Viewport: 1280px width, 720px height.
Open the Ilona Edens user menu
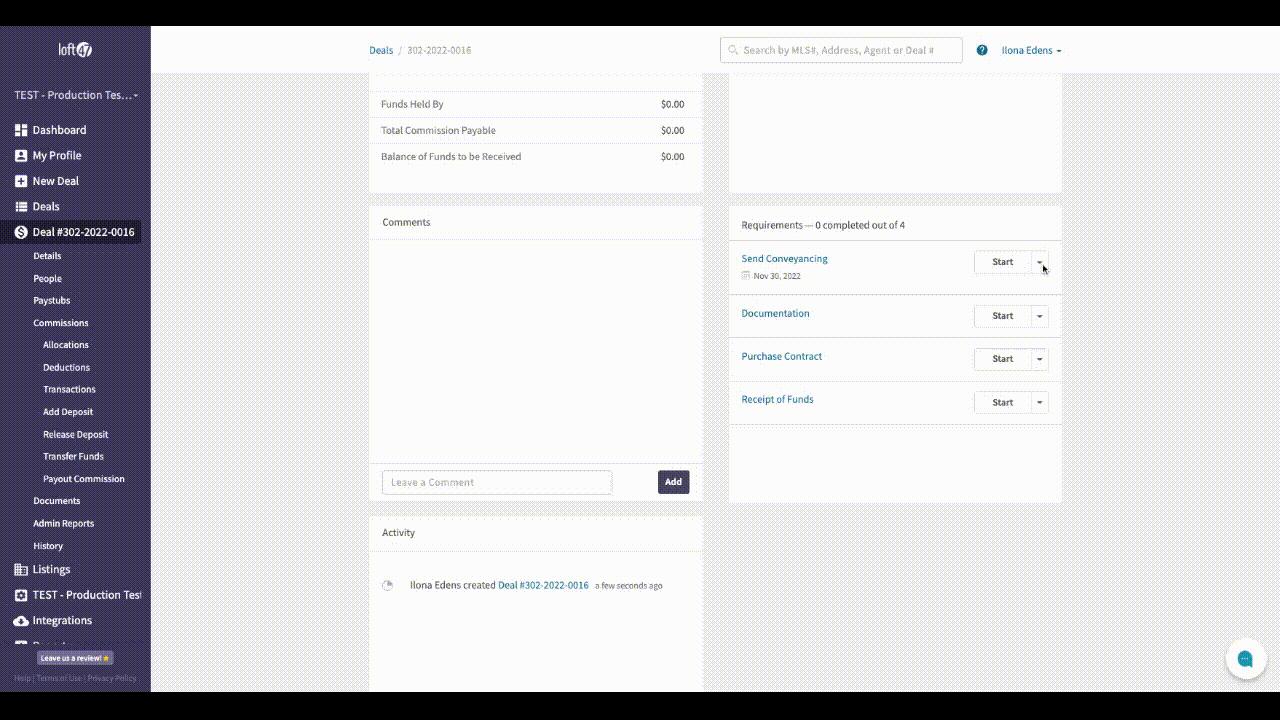tap(1031, 50)
